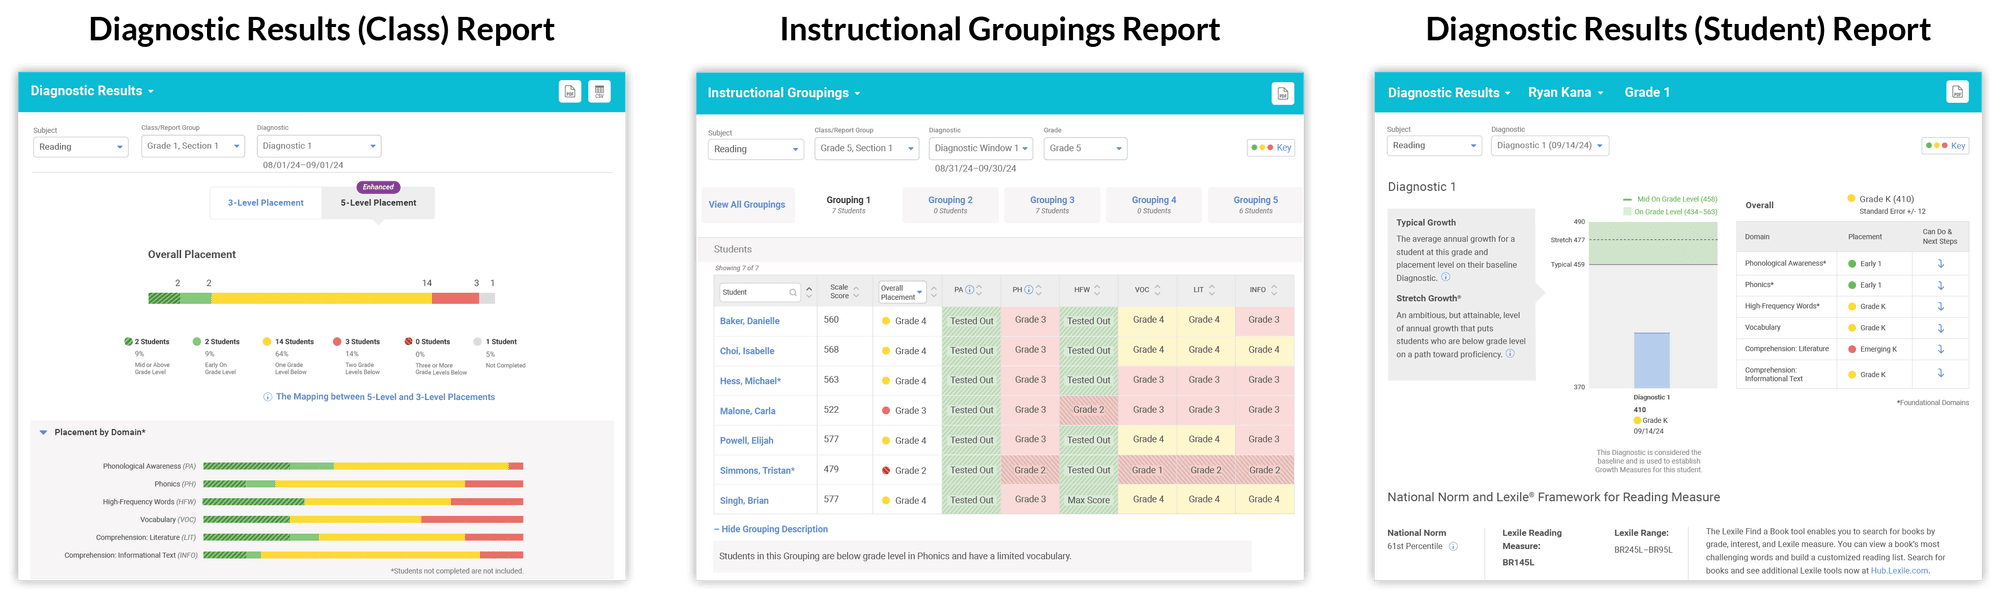
Task: Open Key legend in Student report
Action: coord(1945,146)
